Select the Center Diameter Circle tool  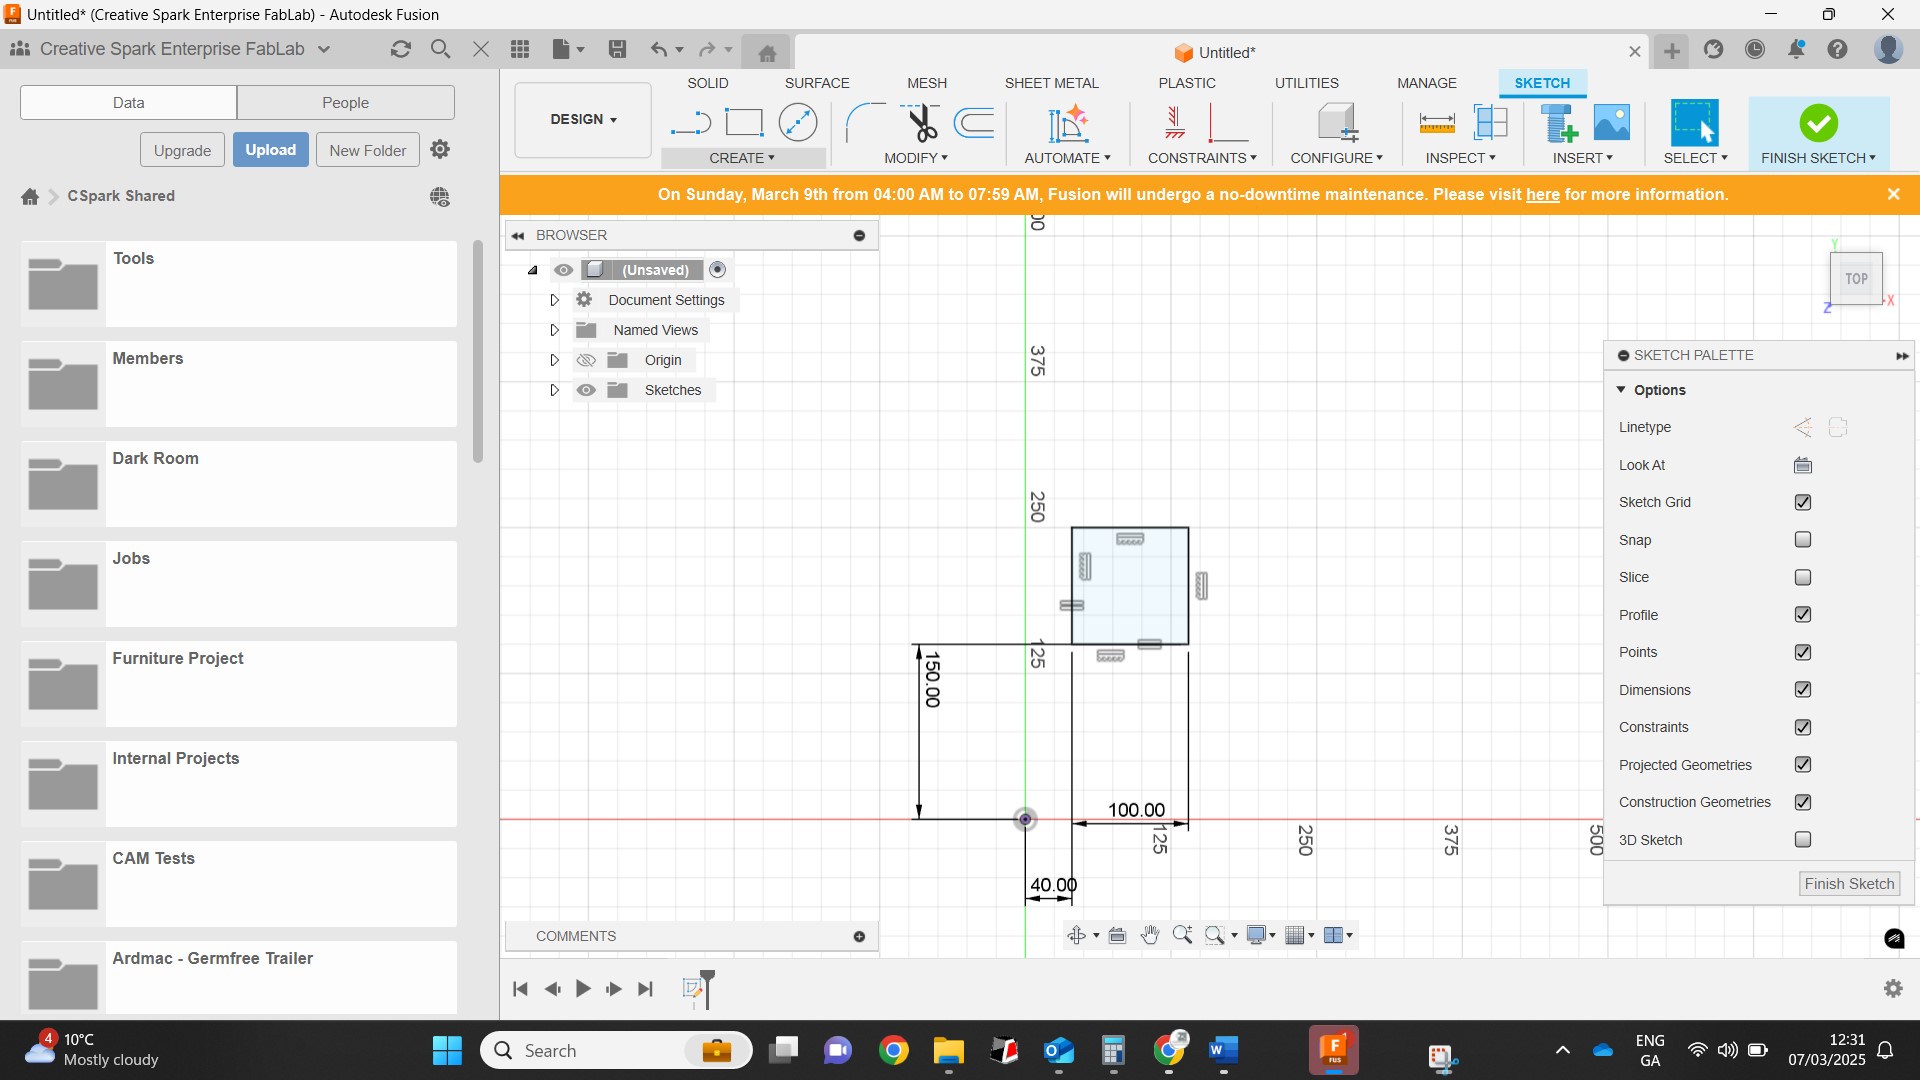[798, 123]
